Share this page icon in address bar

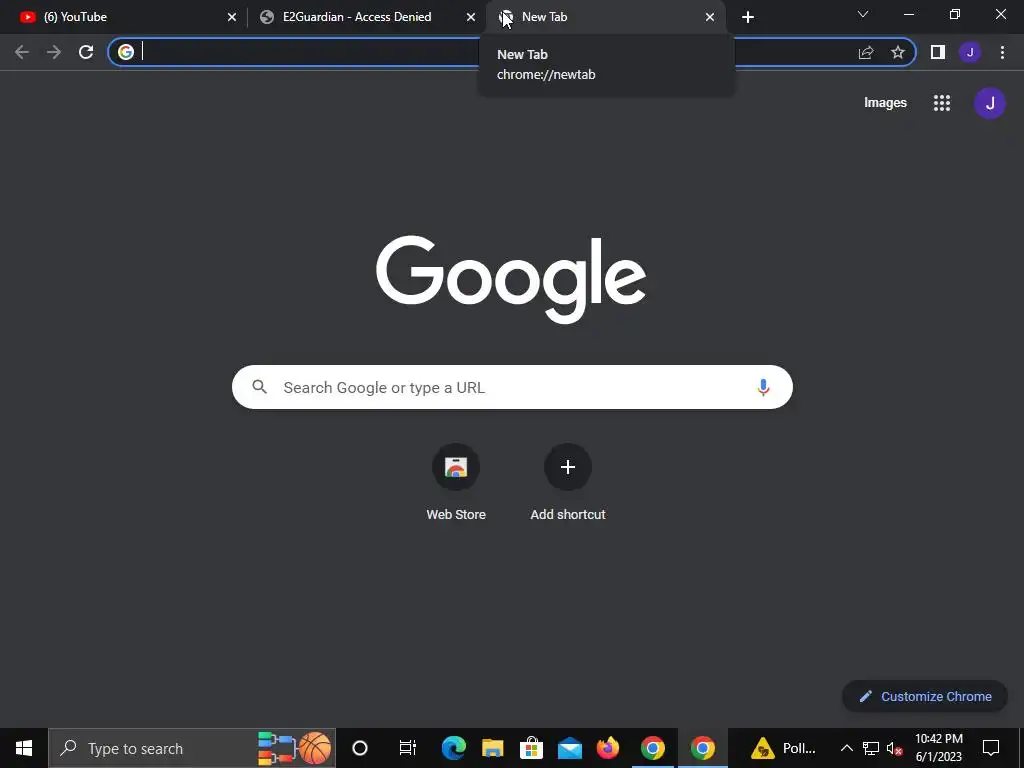point(866,52)
